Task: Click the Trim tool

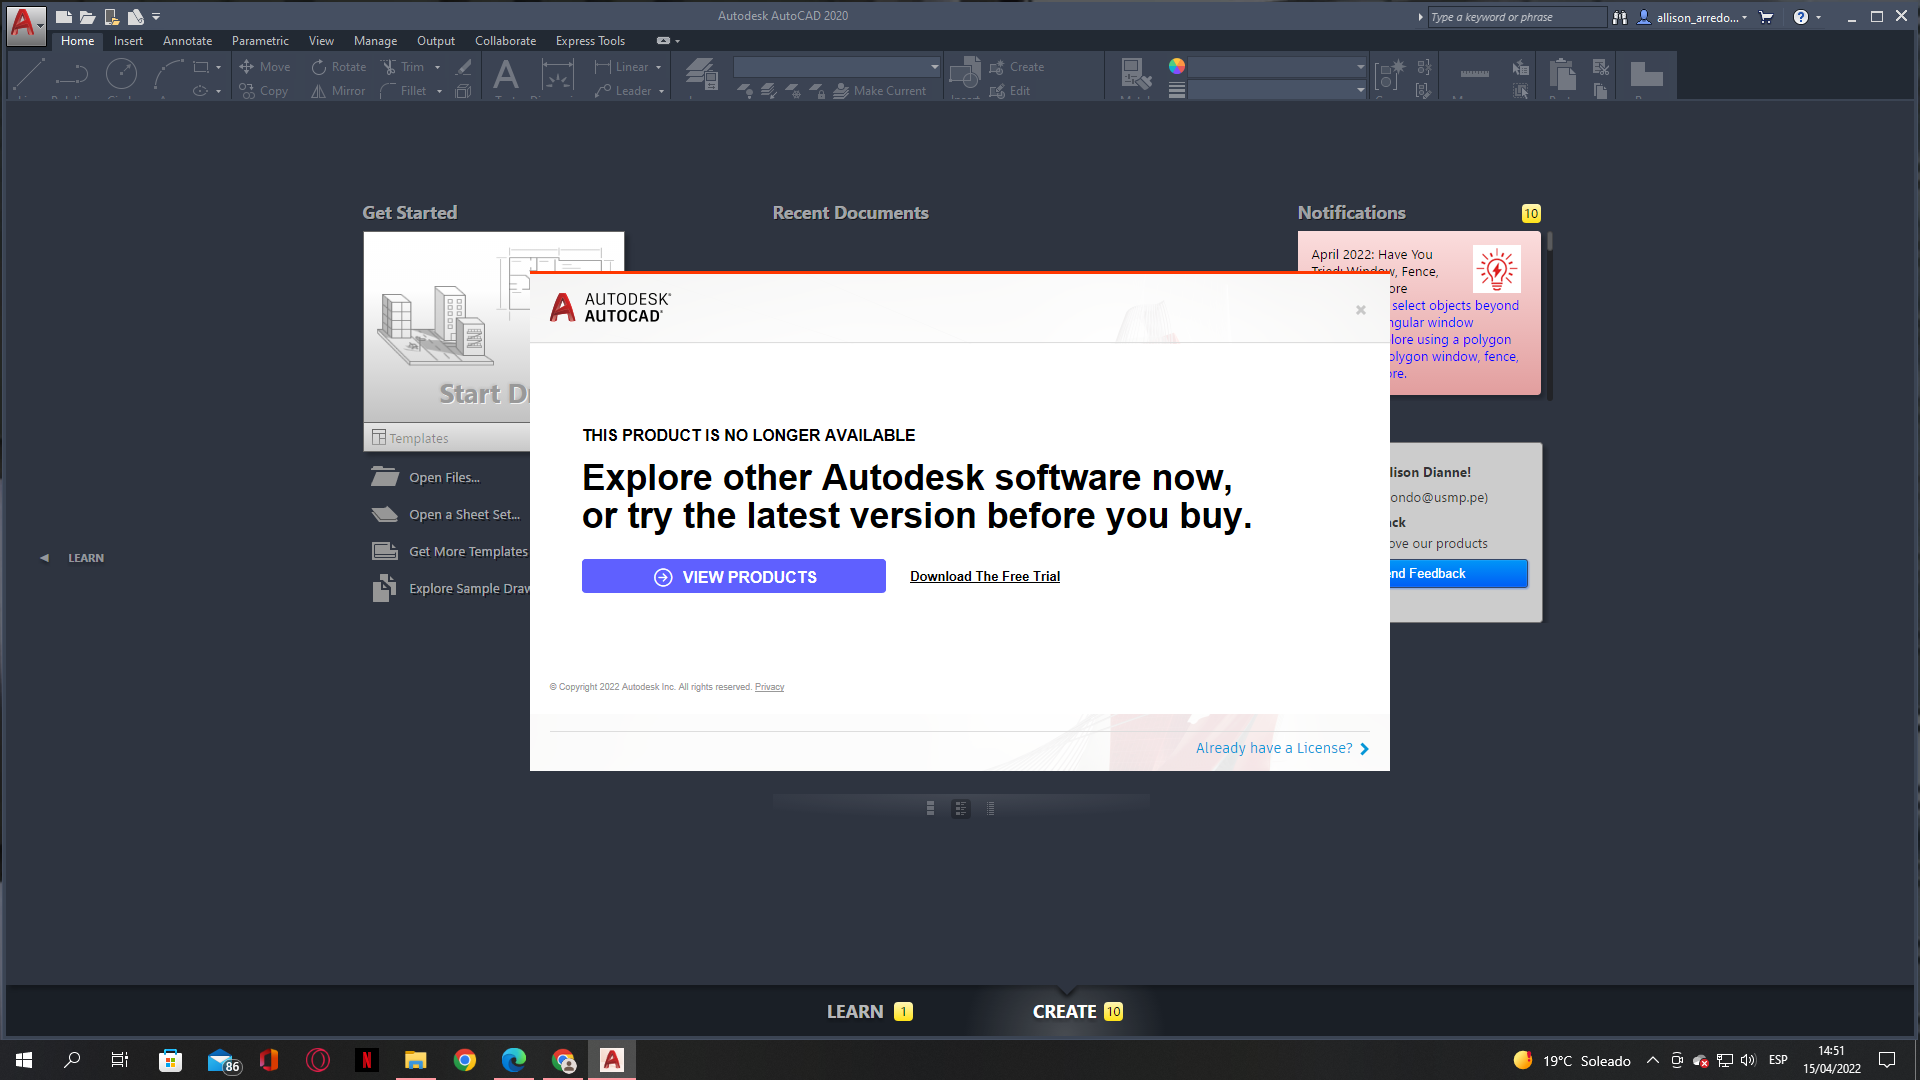Action: [x=403, y=67]
